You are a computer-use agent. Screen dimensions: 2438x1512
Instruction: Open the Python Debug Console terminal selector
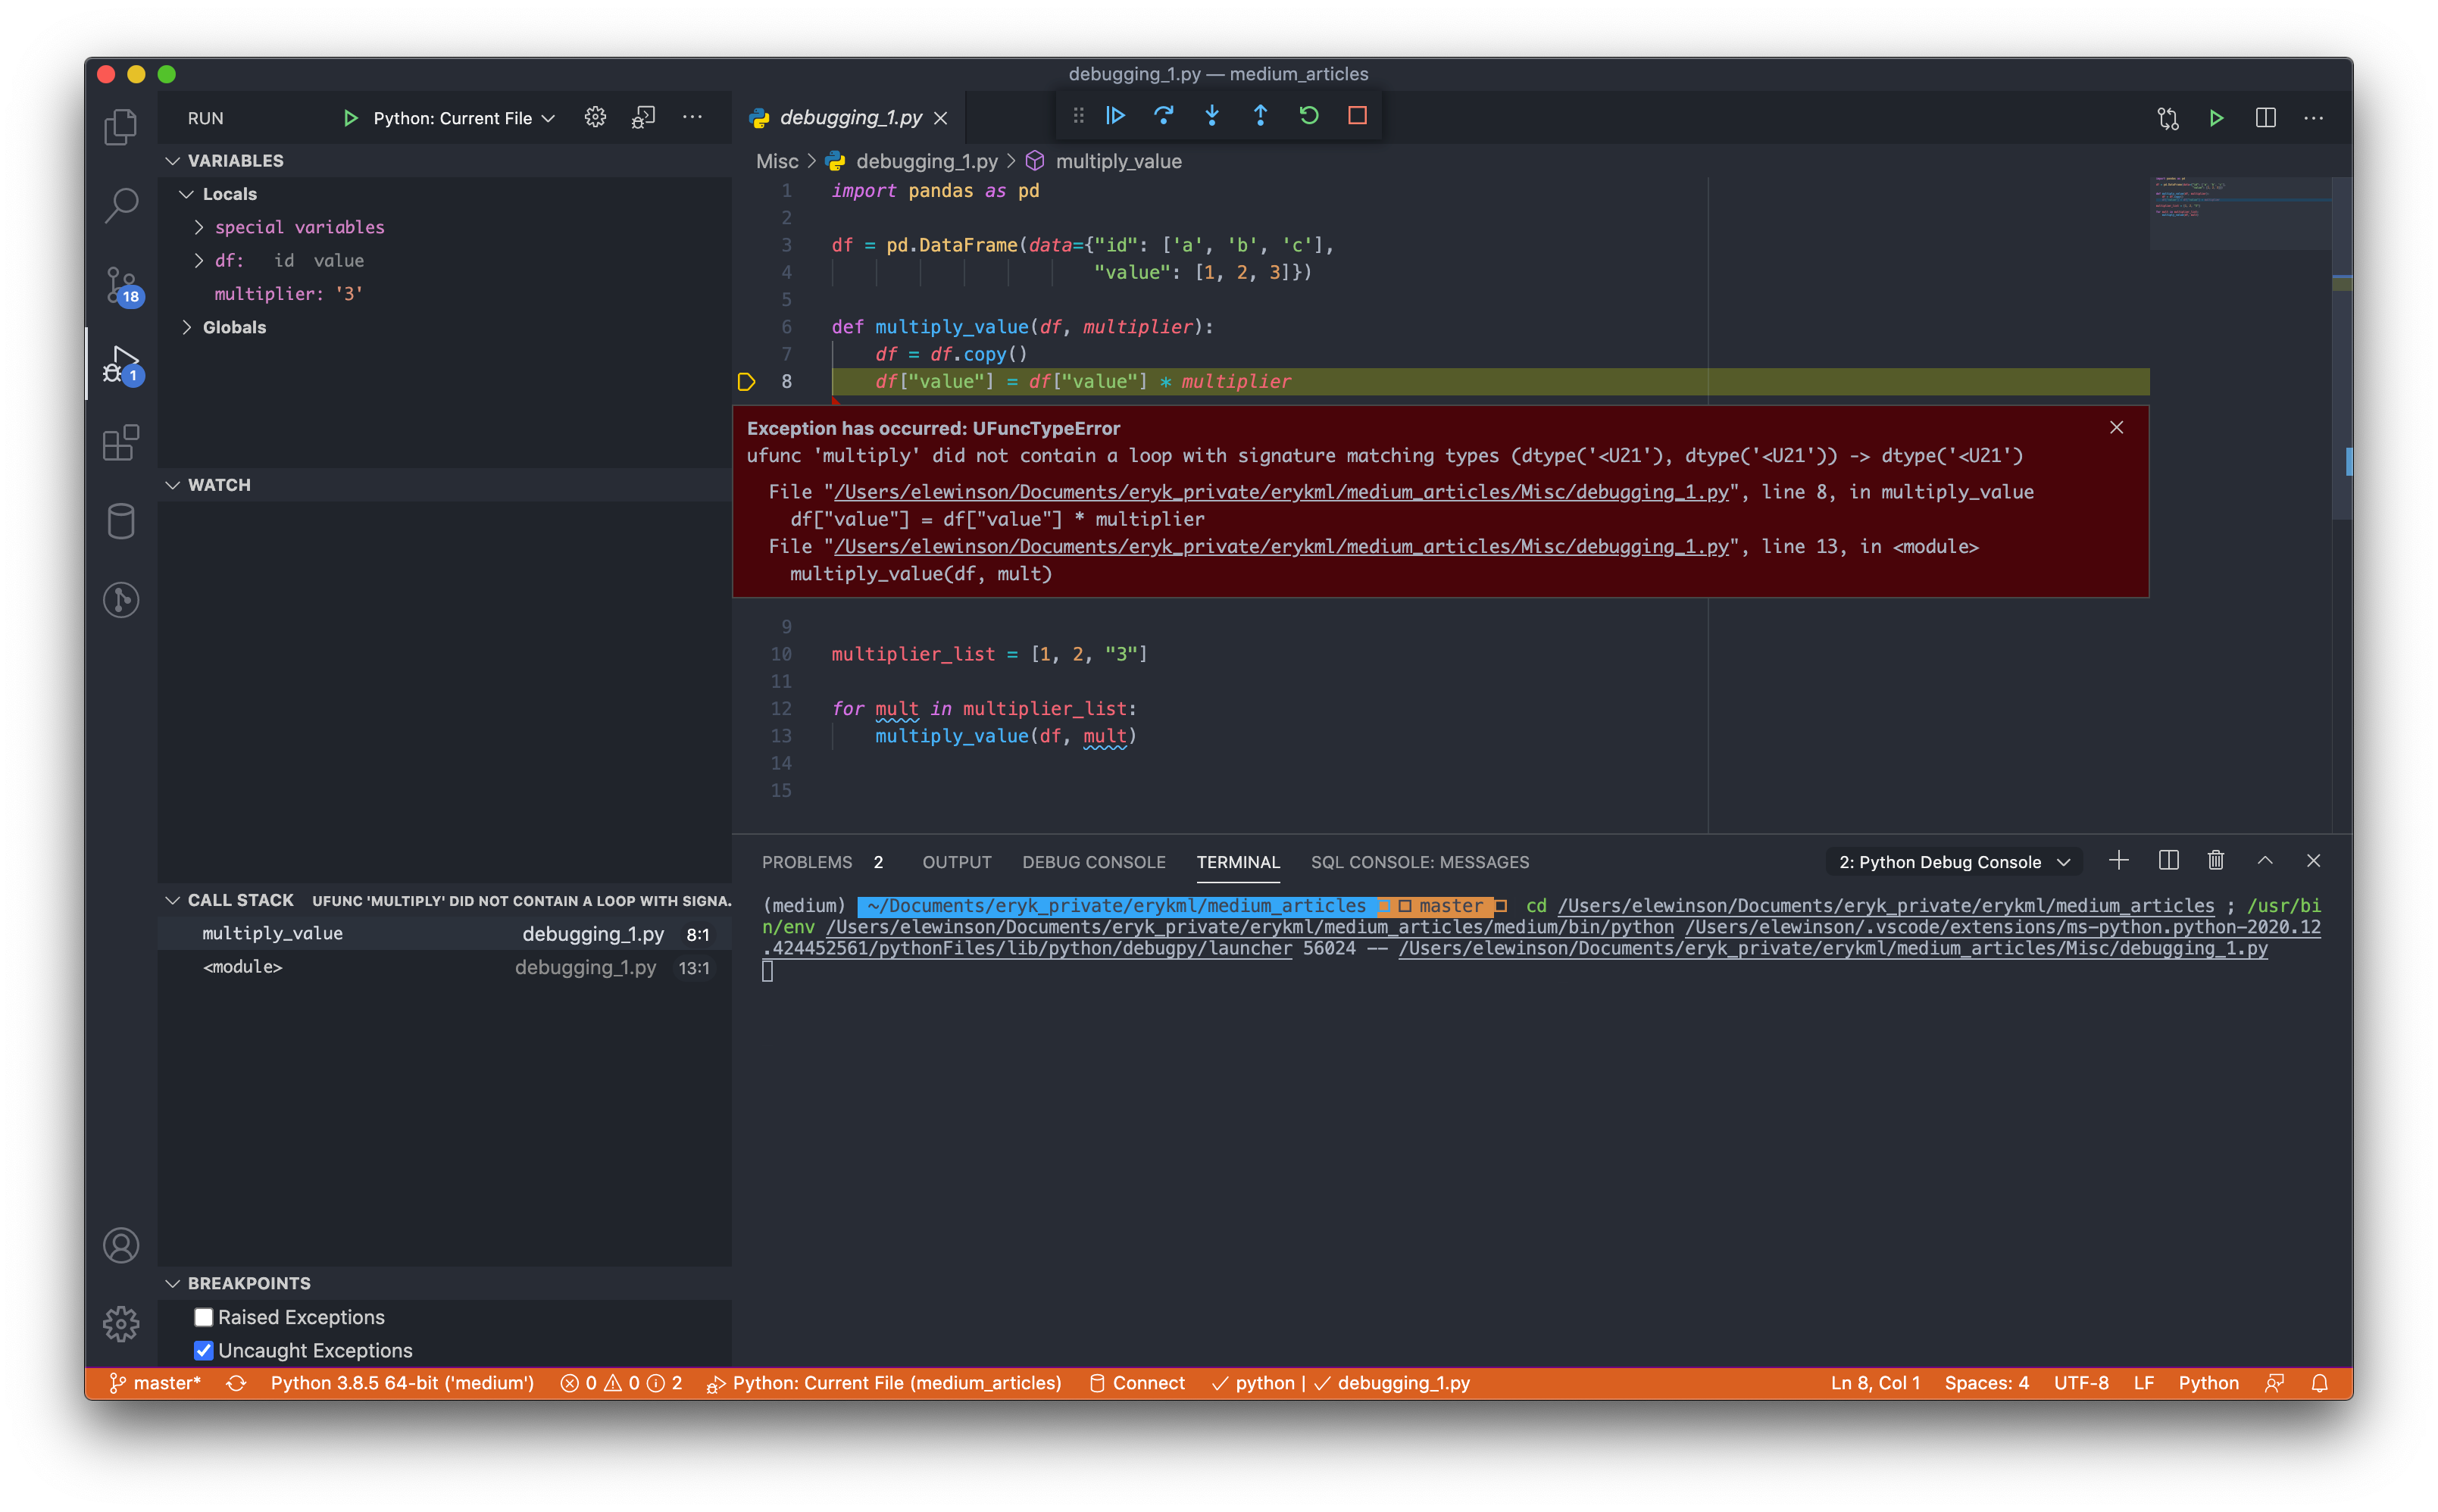click(1953, 862)
